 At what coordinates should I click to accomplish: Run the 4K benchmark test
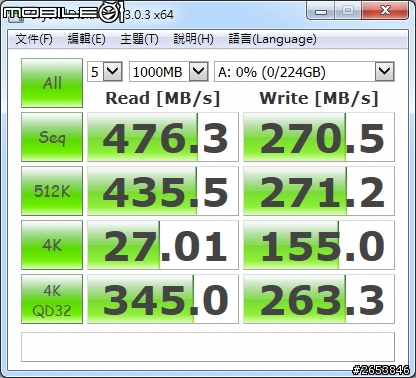(52, 245)
